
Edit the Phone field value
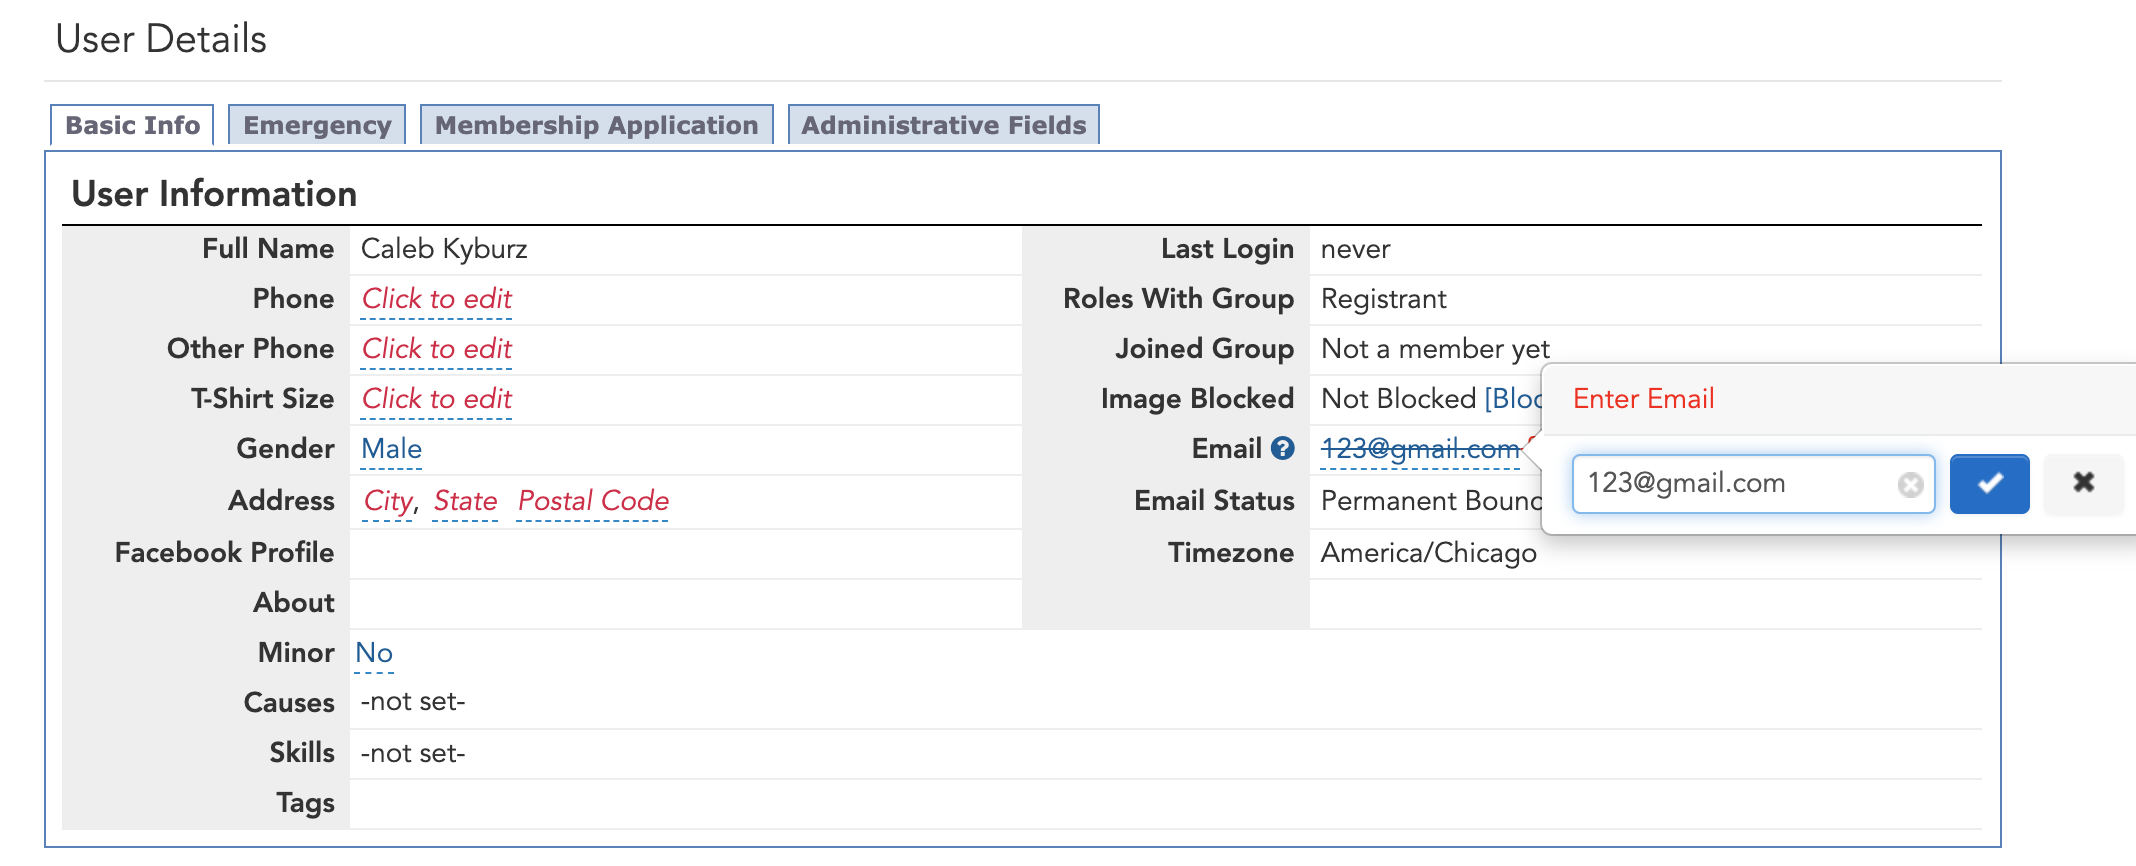(x=436, y=299)
